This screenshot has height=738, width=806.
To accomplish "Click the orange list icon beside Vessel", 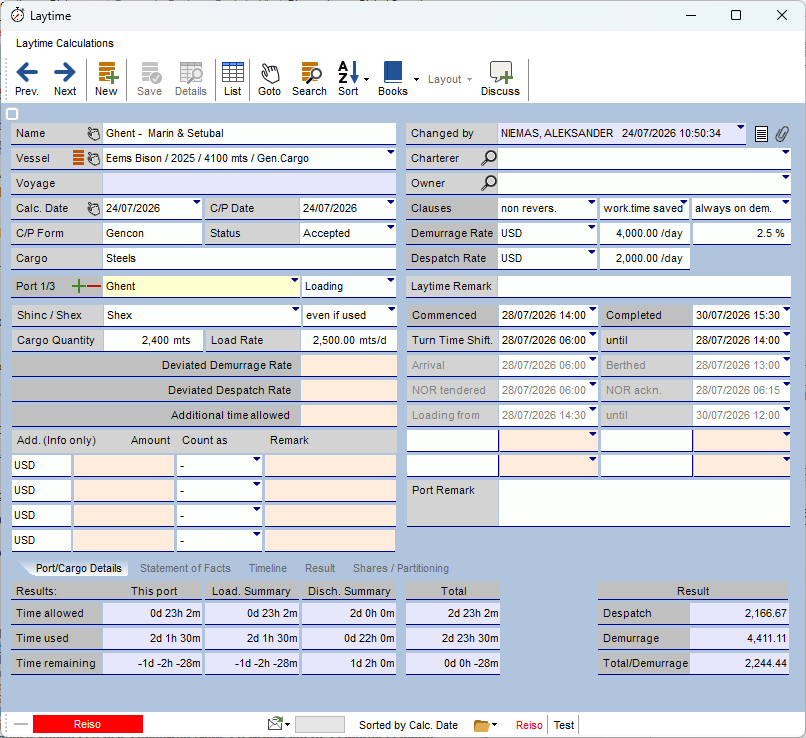I will click(78, 158).
